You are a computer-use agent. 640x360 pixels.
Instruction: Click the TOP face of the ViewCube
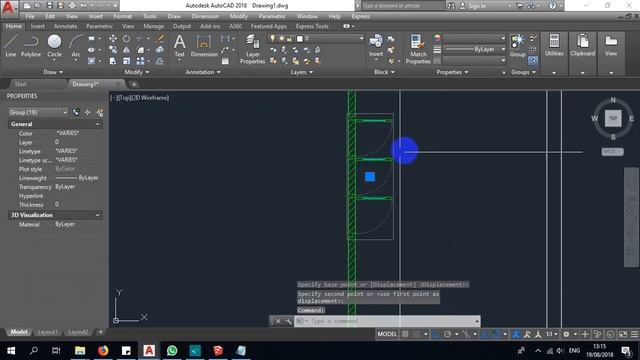coord(613,118)
